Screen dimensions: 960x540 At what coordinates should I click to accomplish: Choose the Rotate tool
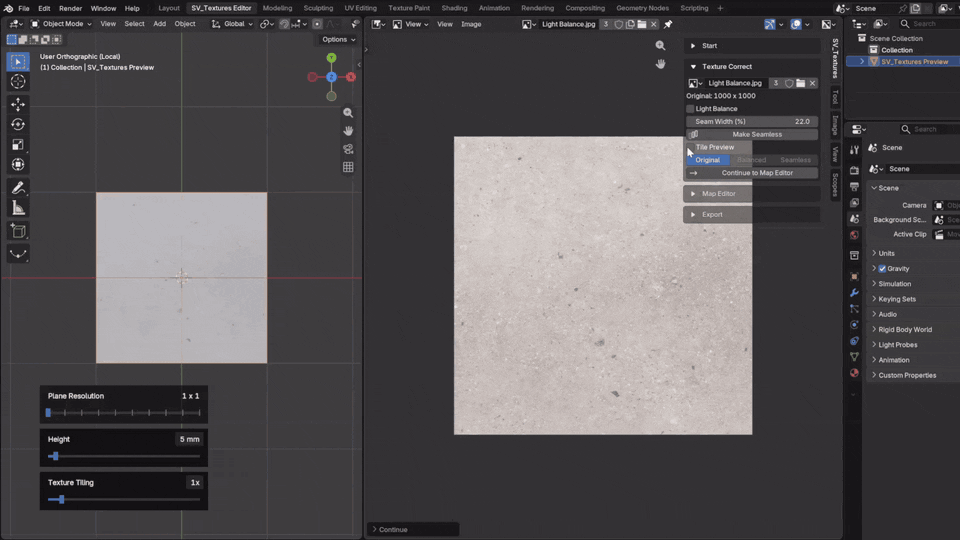(x=18, y=124)
